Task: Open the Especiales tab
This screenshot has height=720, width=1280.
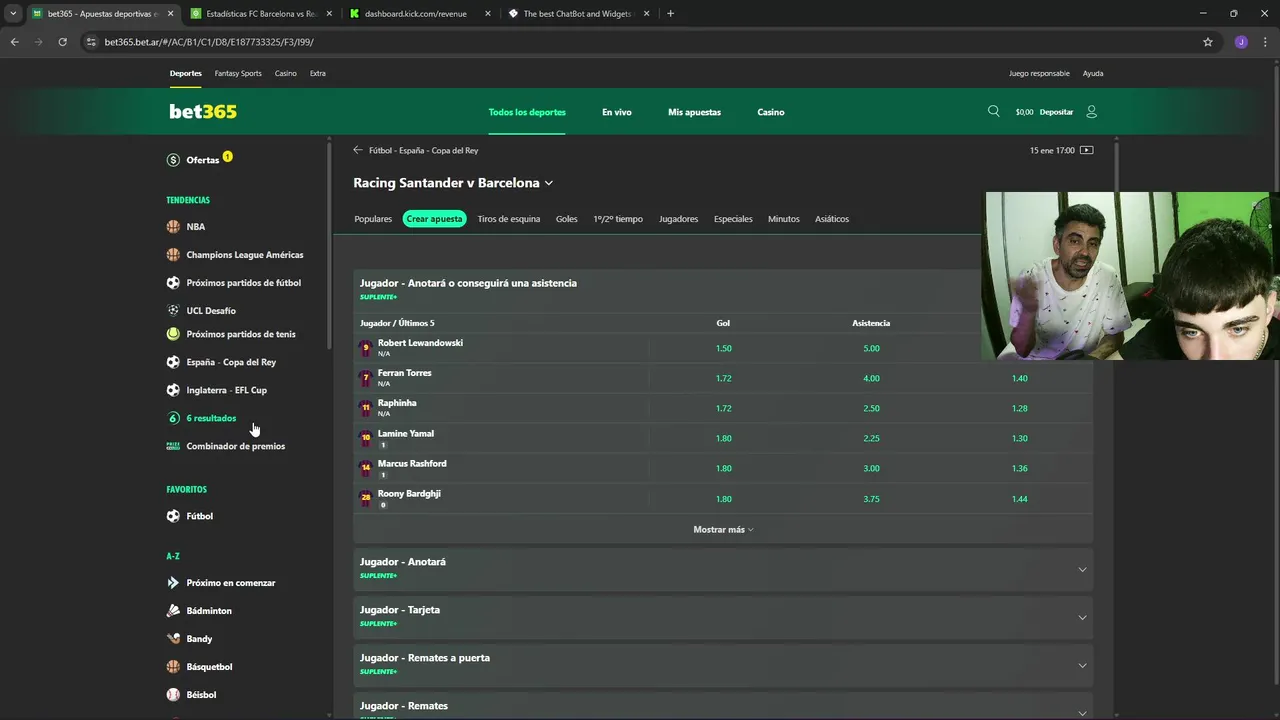Action: 733,219
